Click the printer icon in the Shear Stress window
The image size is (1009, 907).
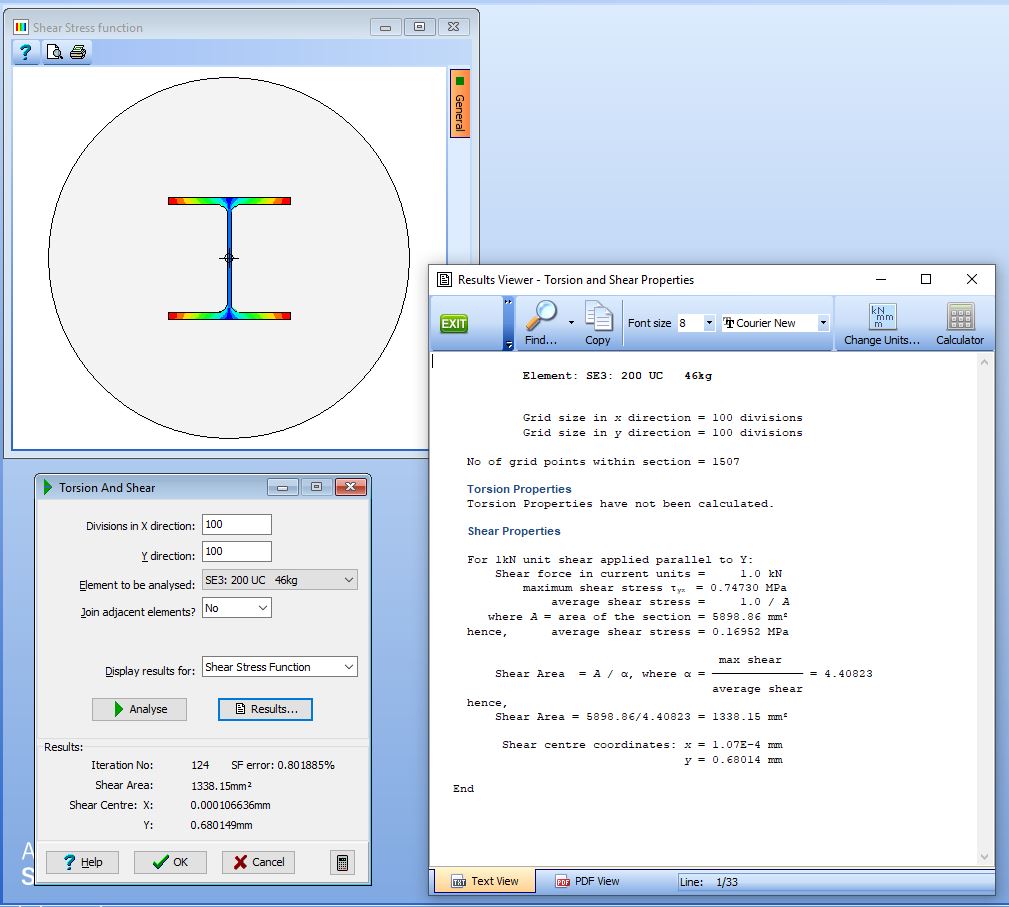[78, 53]
